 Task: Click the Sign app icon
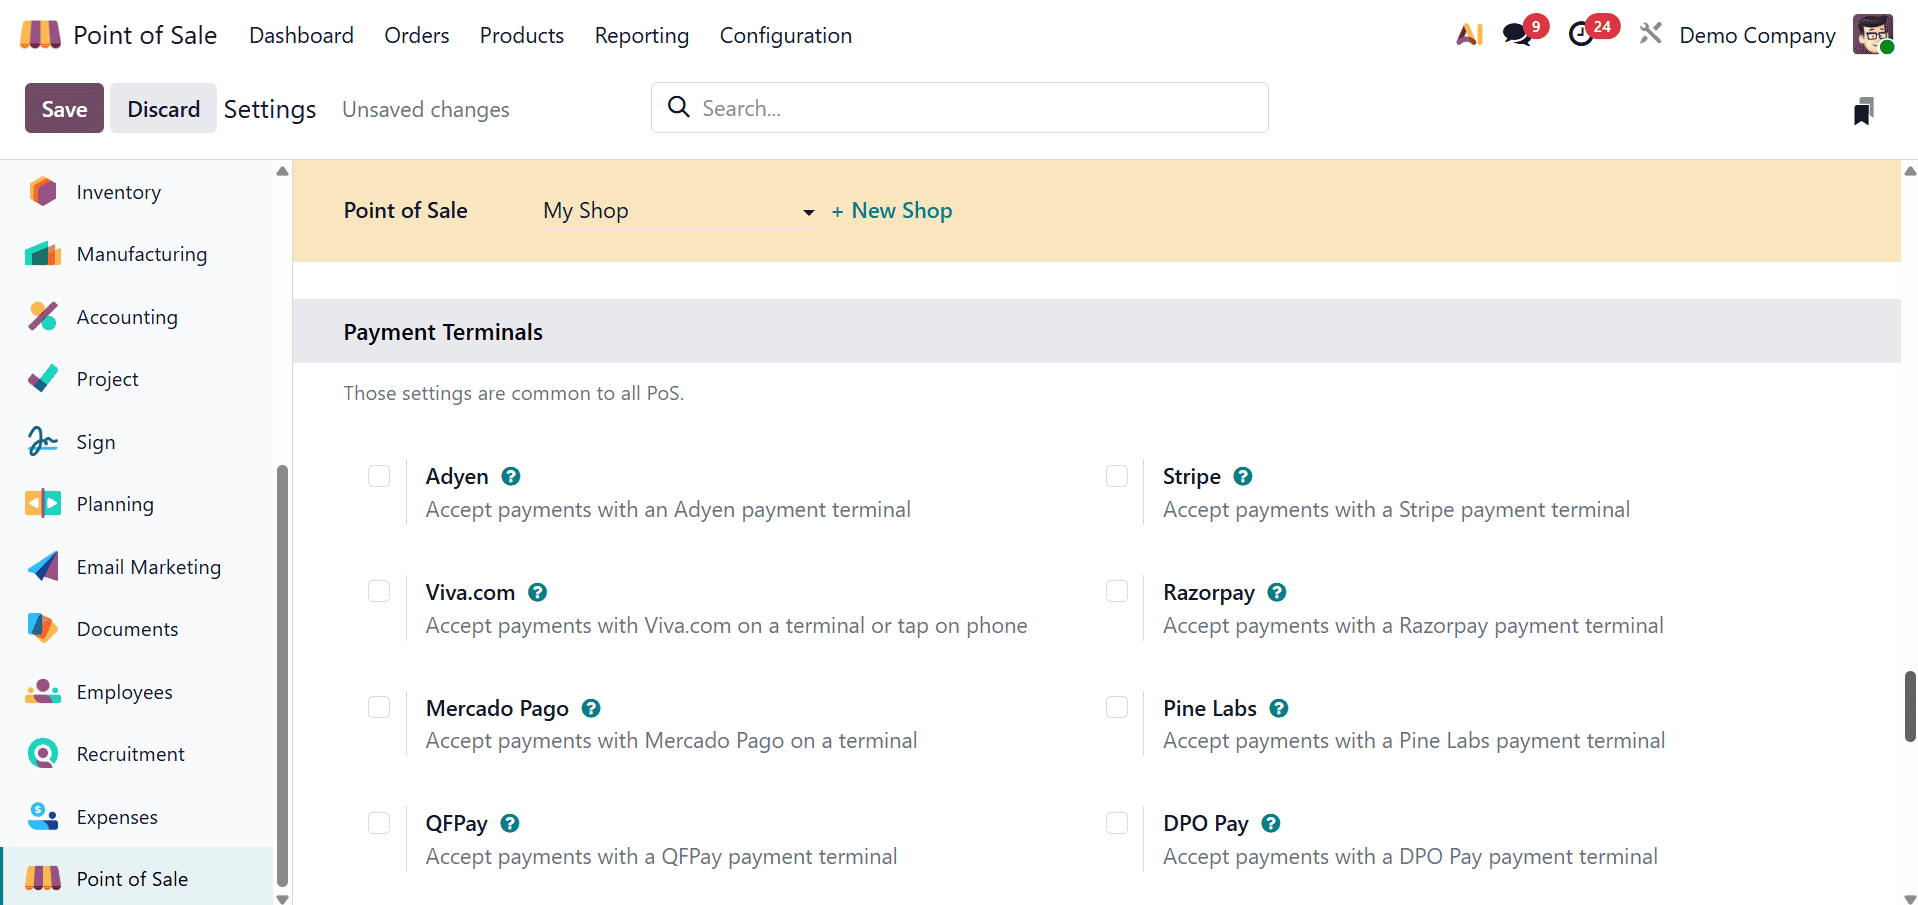click(x=43, y=441)
